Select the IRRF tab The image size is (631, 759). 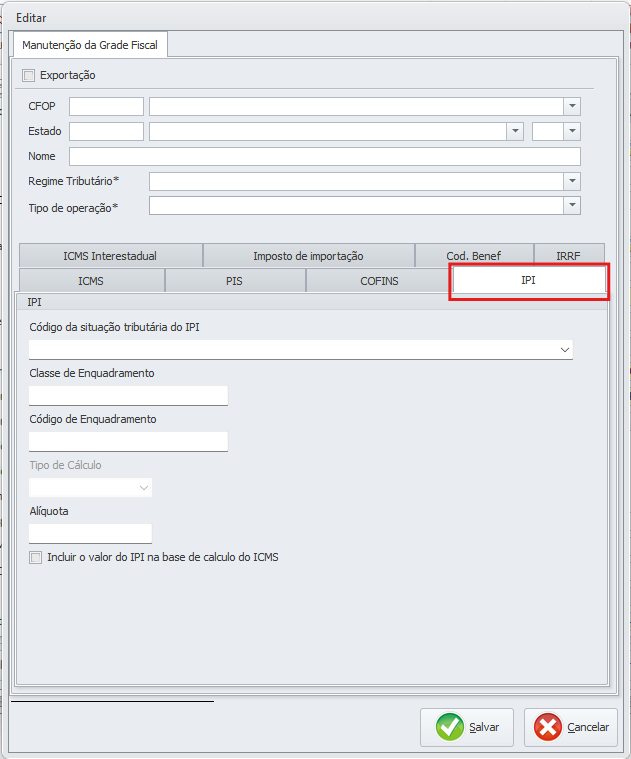tap(569, 256)
